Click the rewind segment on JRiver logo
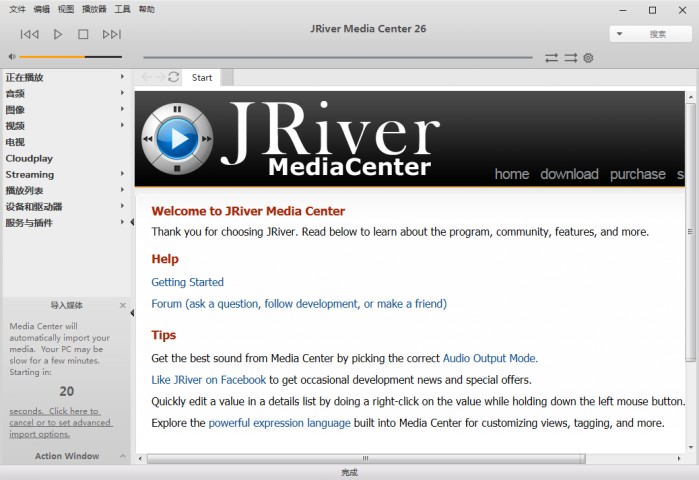 (x=148, y=139)
